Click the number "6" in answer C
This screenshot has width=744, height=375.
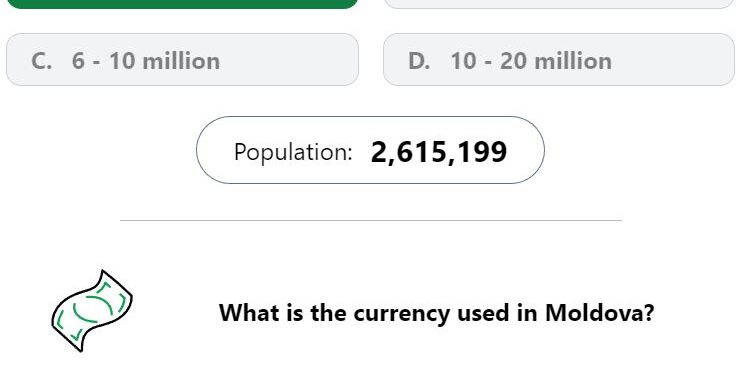[x=78, y=61]
